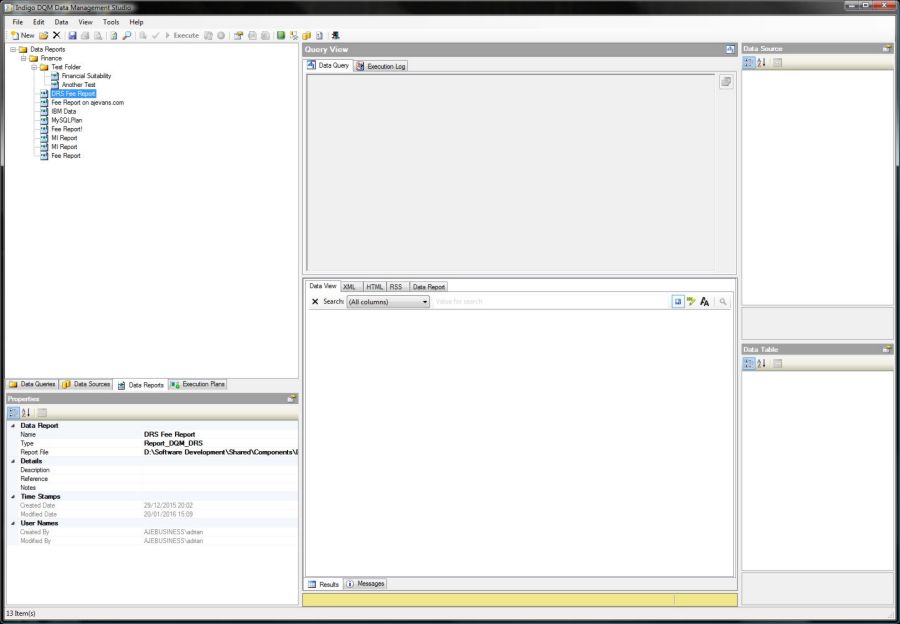
Task: Switch to the Data Sources tab
Action: point(86,384)
